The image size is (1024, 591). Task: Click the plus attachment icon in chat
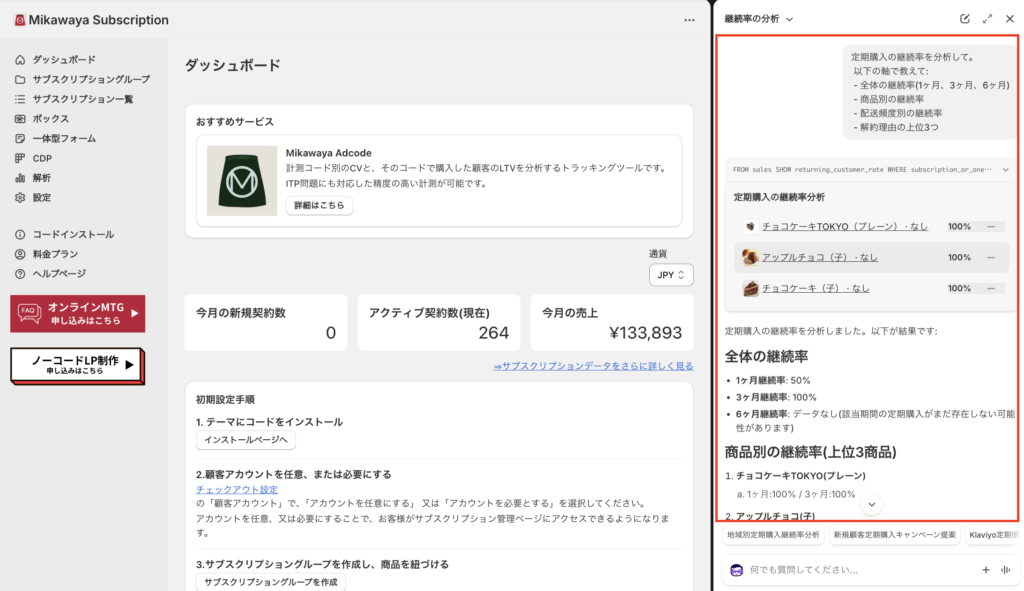point(985,570)
